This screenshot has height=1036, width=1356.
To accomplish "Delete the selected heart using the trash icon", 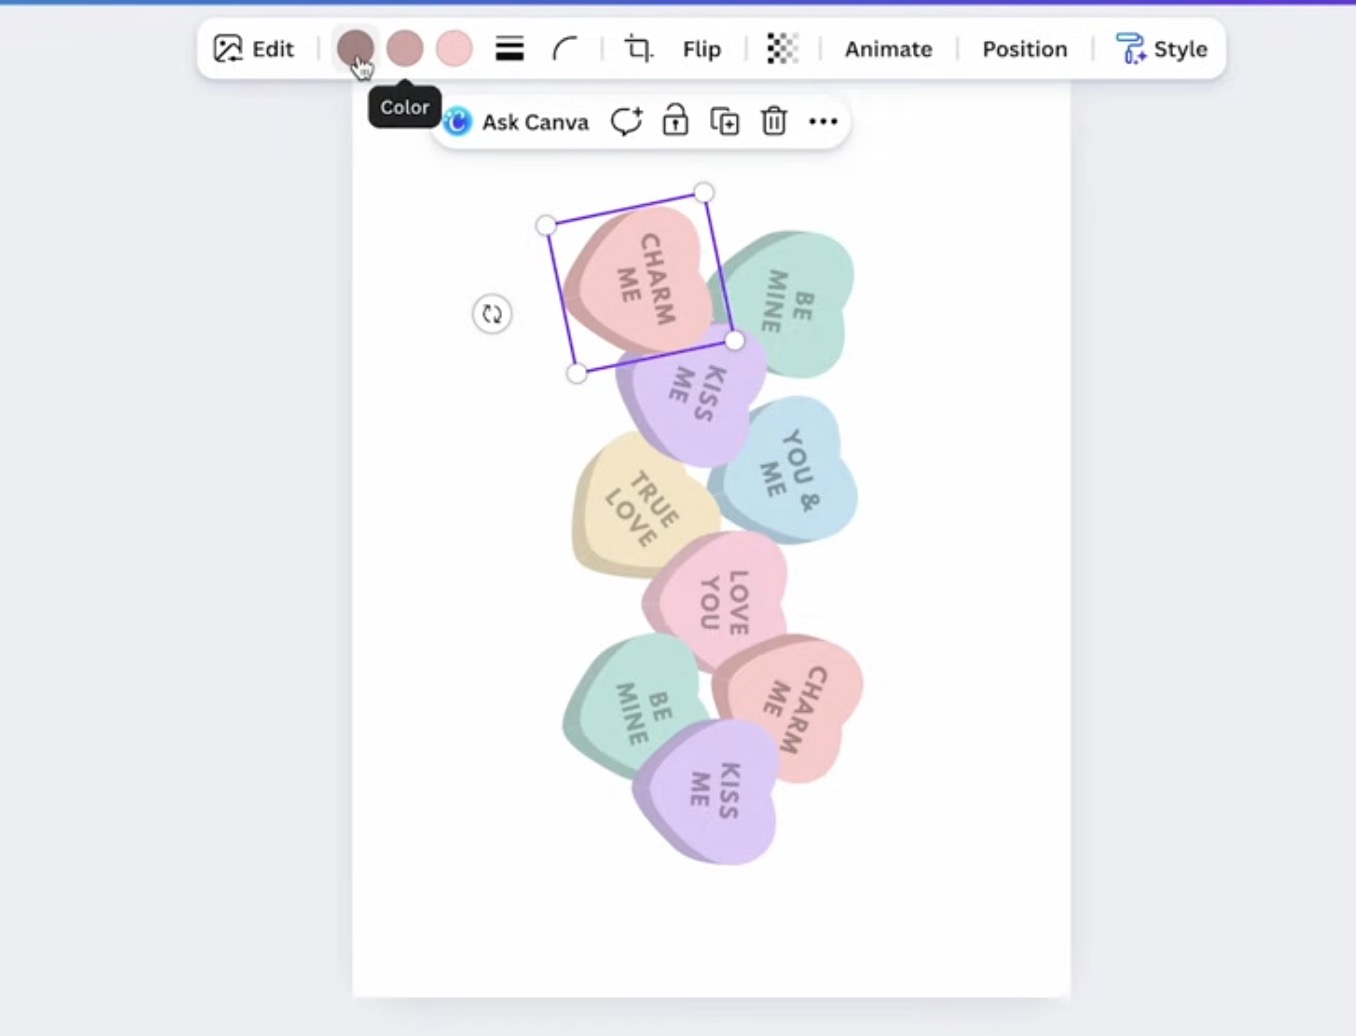I will (774, 121).
